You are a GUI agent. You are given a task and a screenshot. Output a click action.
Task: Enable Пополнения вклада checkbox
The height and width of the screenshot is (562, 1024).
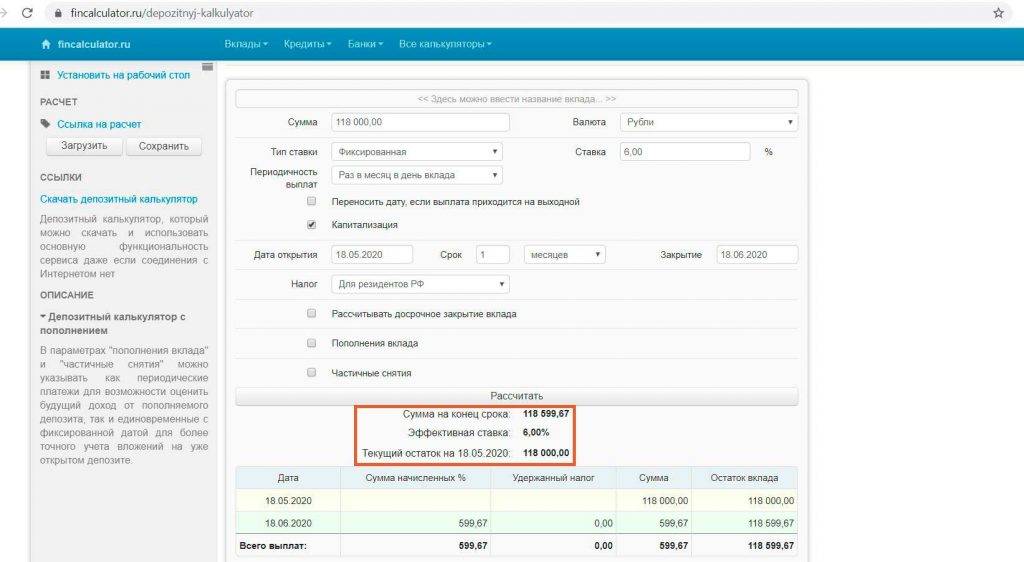pyautogui.click(x=312, y=343)
